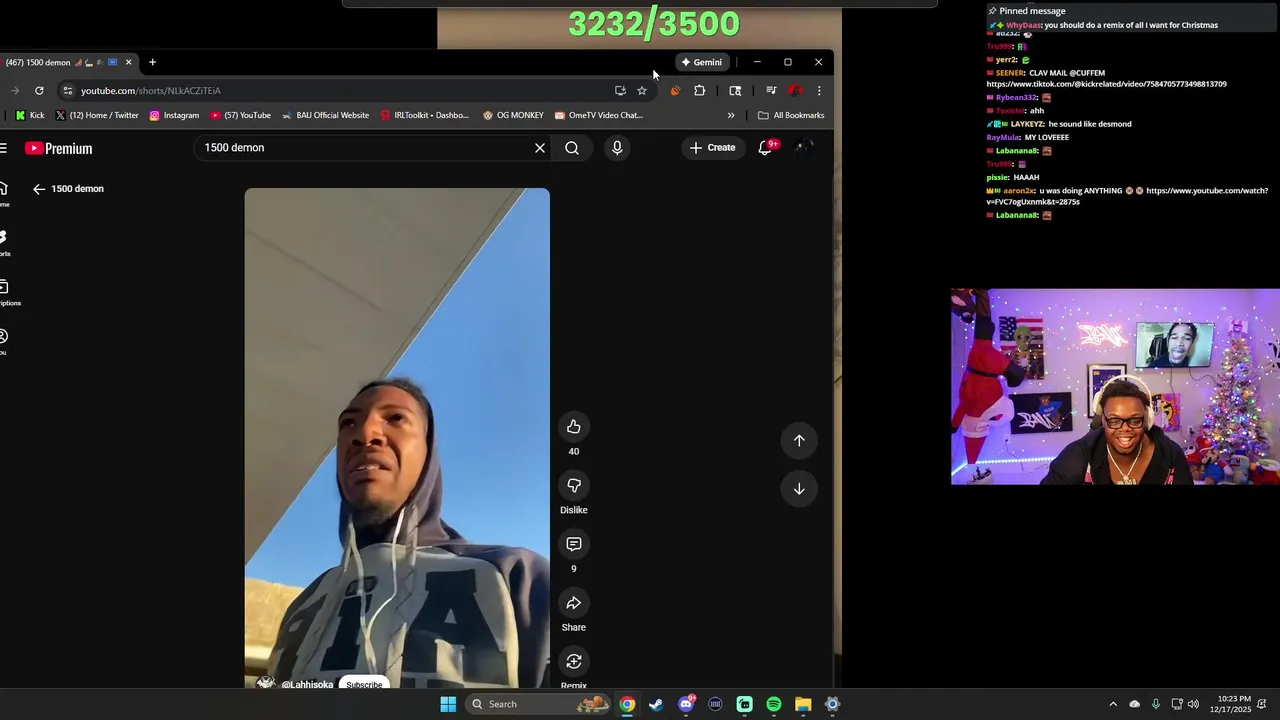Open TikTok link in SEENER chat message
Image resolution: width=1280 pixels, height=720 pixels.
point(1106,84)
